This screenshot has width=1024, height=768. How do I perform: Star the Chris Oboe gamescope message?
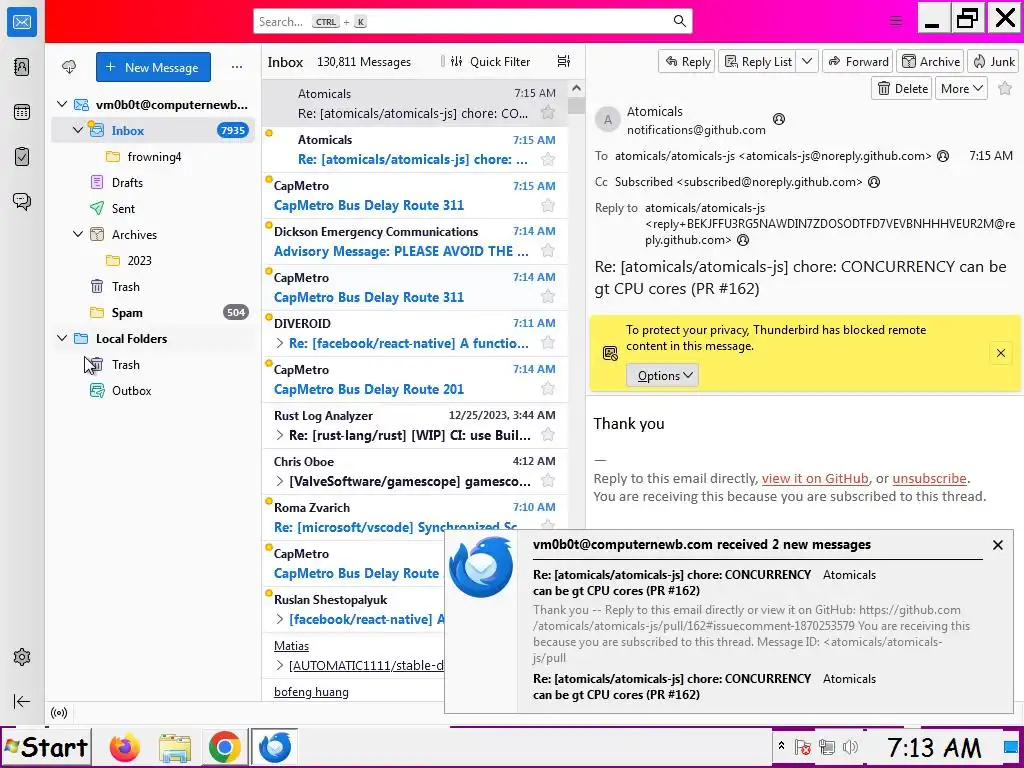[x=548, y=481]
